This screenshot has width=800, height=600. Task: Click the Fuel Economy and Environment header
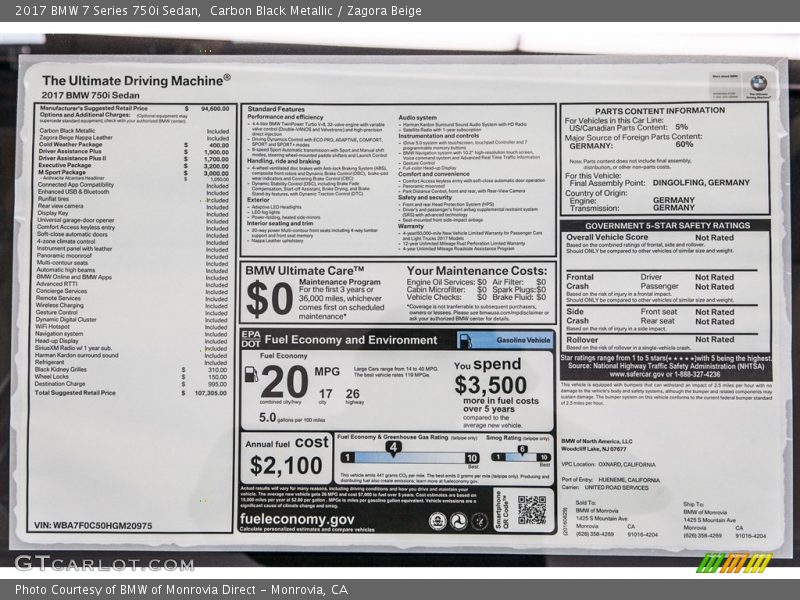[351, 340]
